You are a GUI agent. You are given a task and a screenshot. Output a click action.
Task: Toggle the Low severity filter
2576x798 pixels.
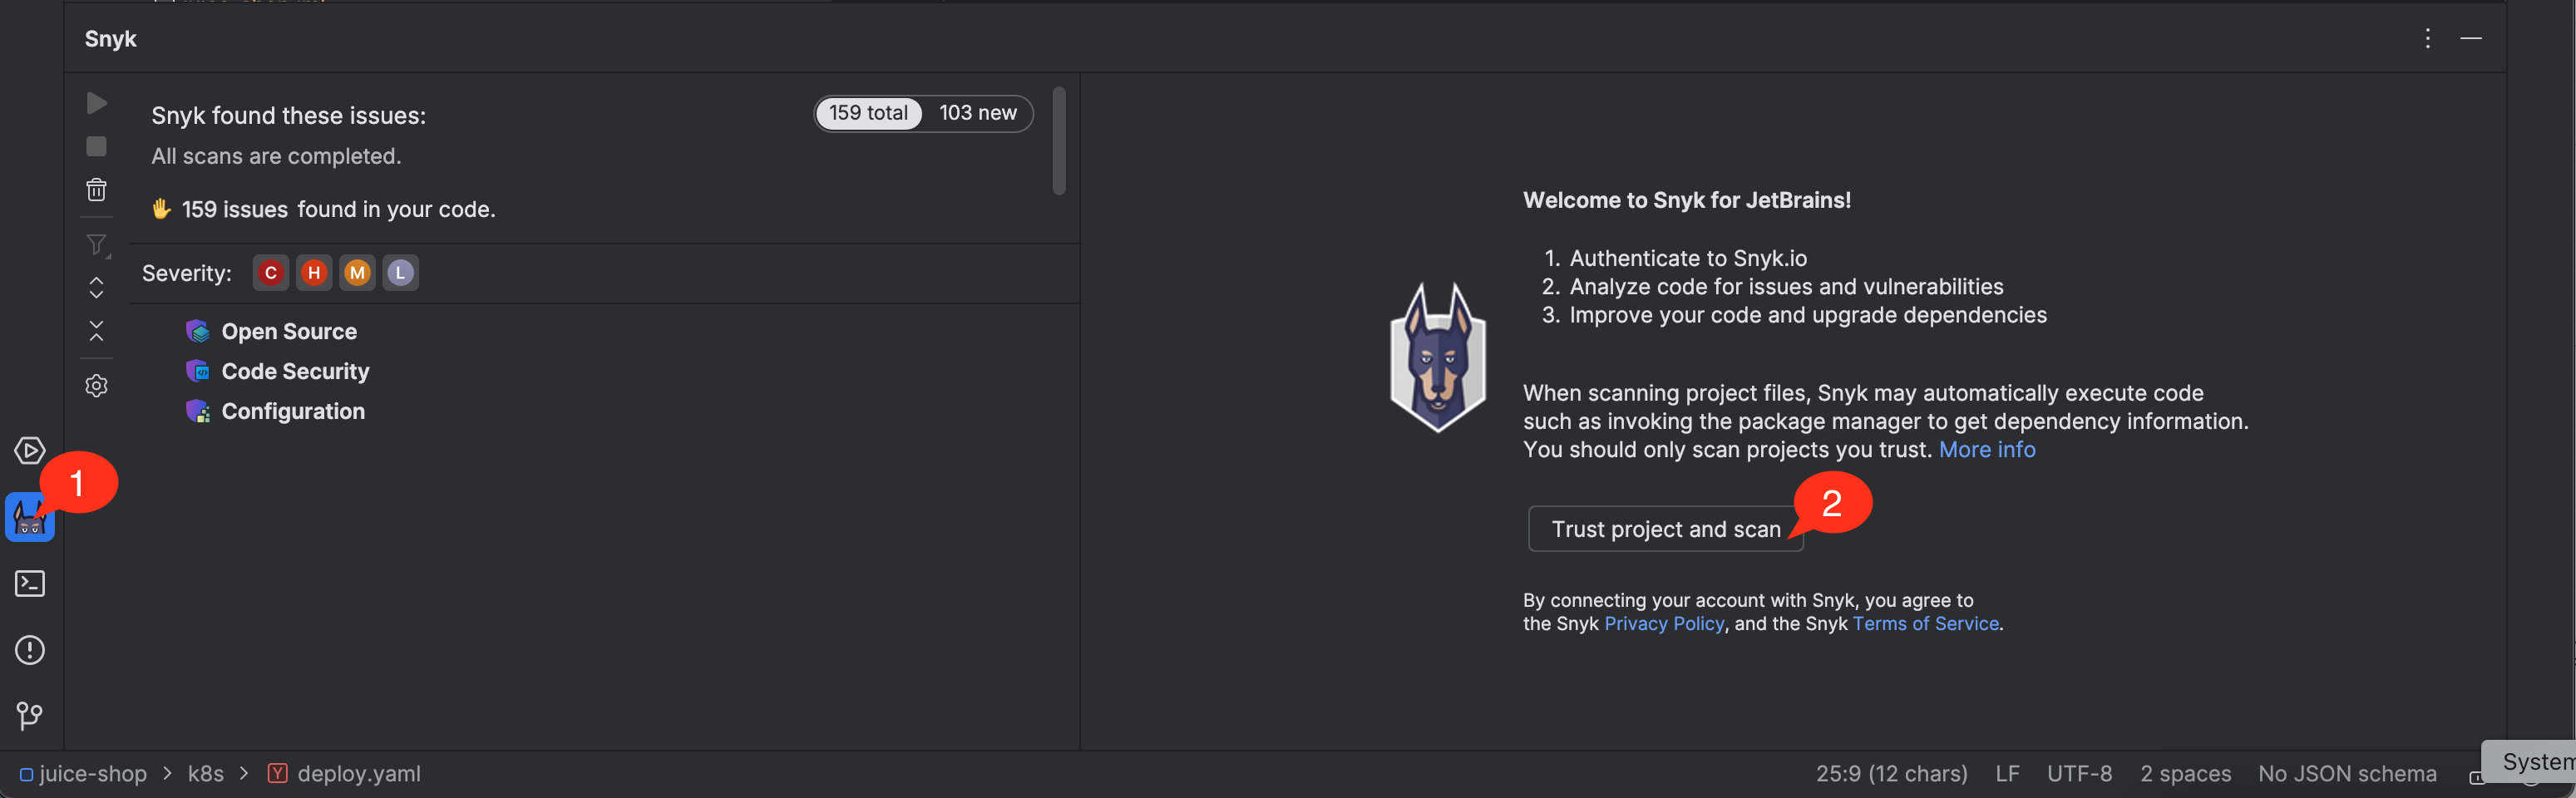pyautogui.click(x=400, y=273)
